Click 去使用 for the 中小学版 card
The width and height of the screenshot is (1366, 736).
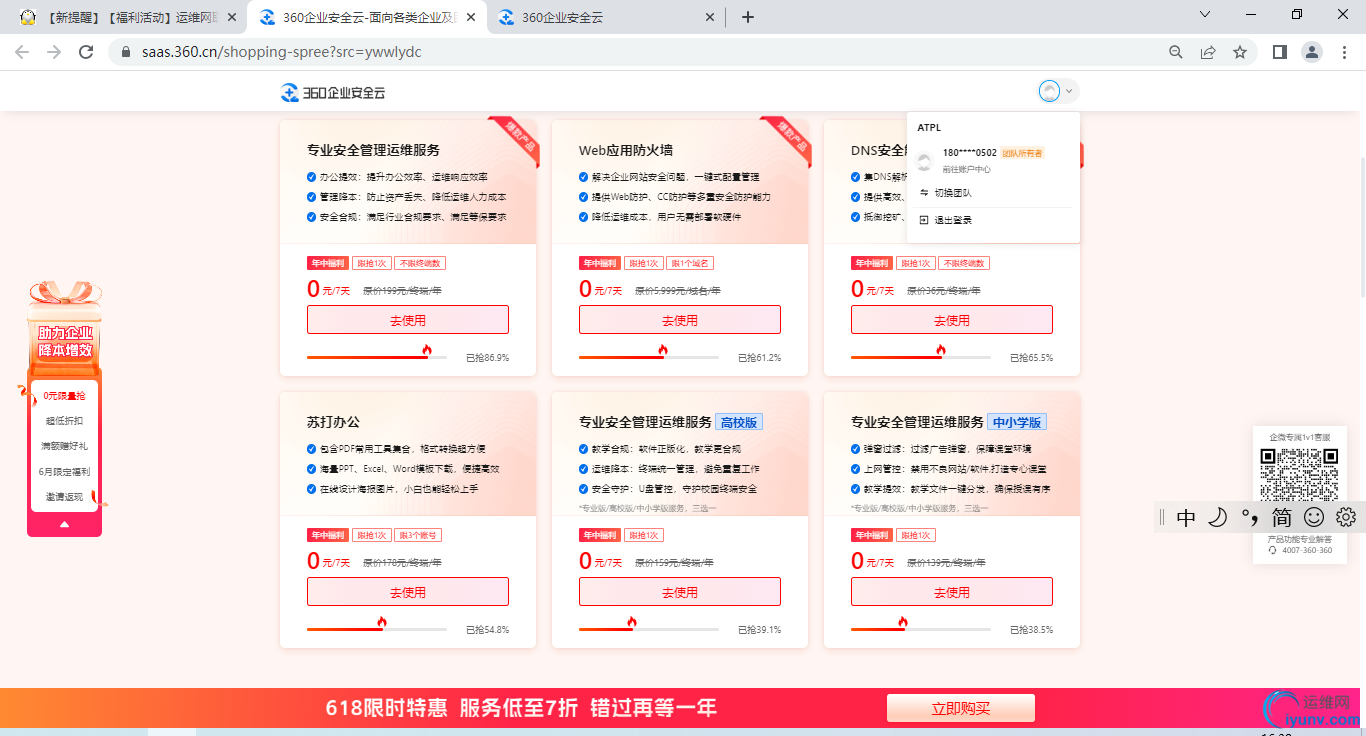(952, 592)
